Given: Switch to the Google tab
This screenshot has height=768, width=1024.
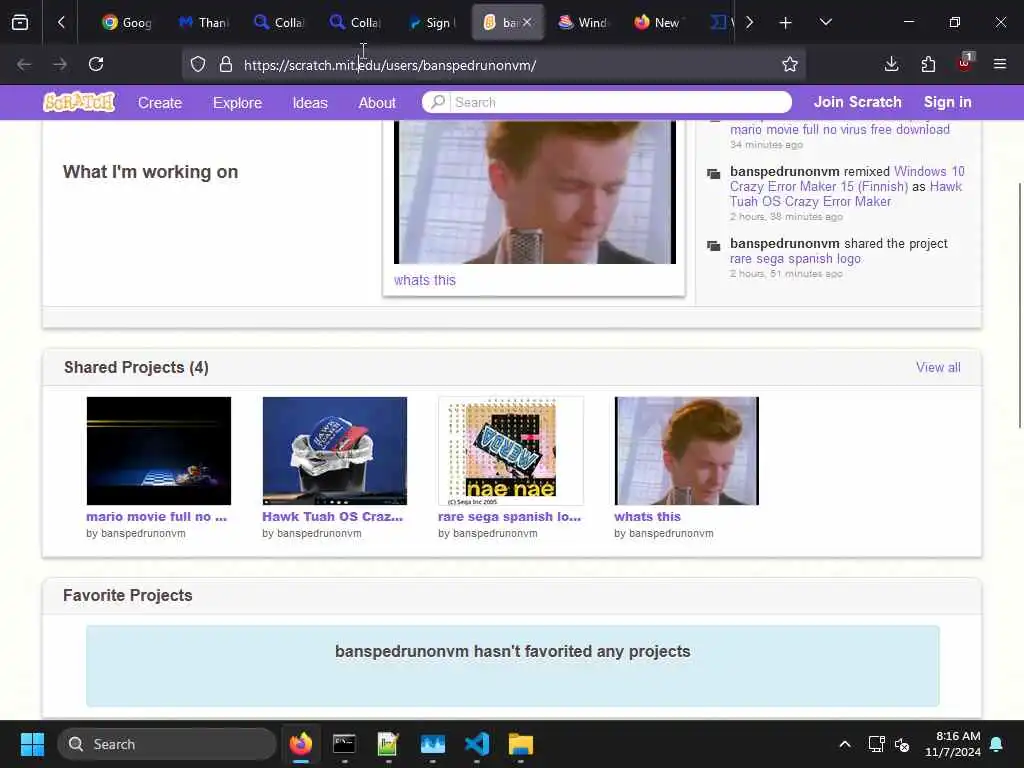Looking at the screenshot, I should point(127,23).
